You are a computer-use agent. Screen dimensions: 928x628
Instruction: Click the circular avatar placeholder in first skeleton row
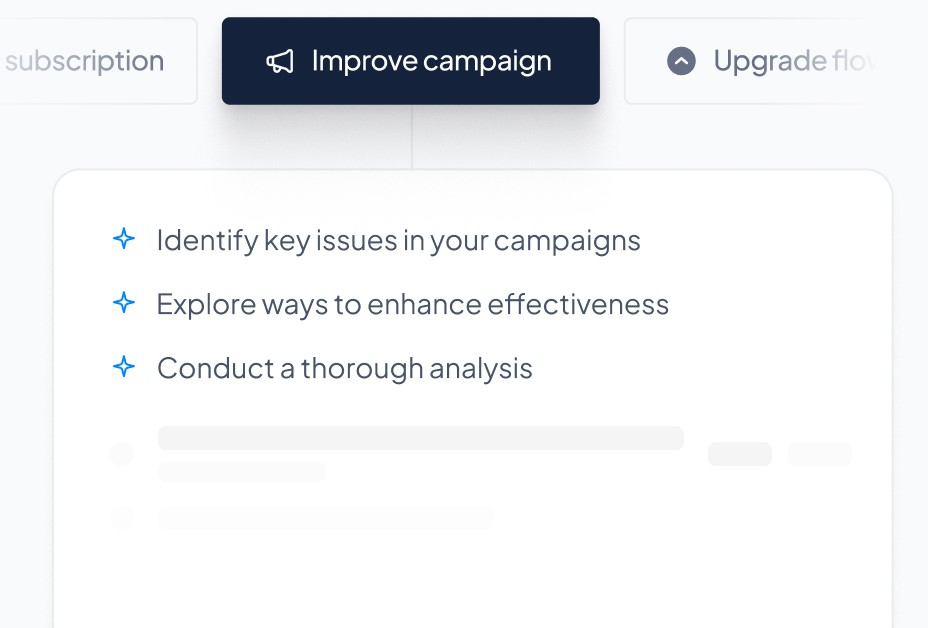[123, 454]
